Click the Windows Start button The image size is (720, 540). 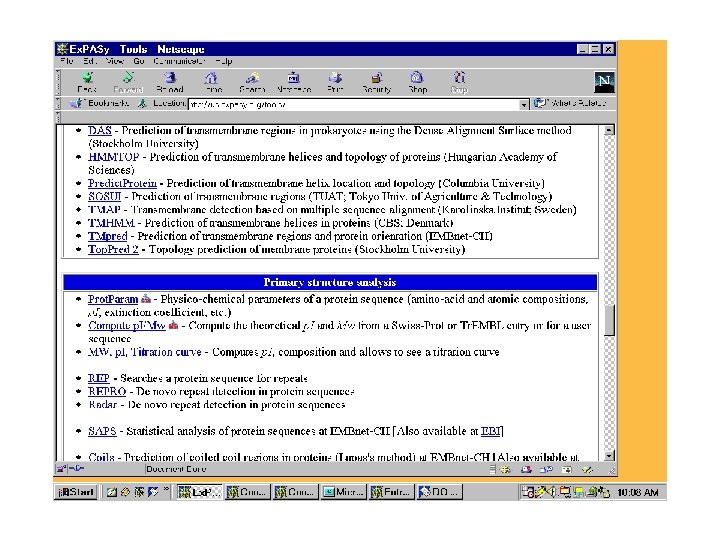pyautogui.click(x=76, y=492)
